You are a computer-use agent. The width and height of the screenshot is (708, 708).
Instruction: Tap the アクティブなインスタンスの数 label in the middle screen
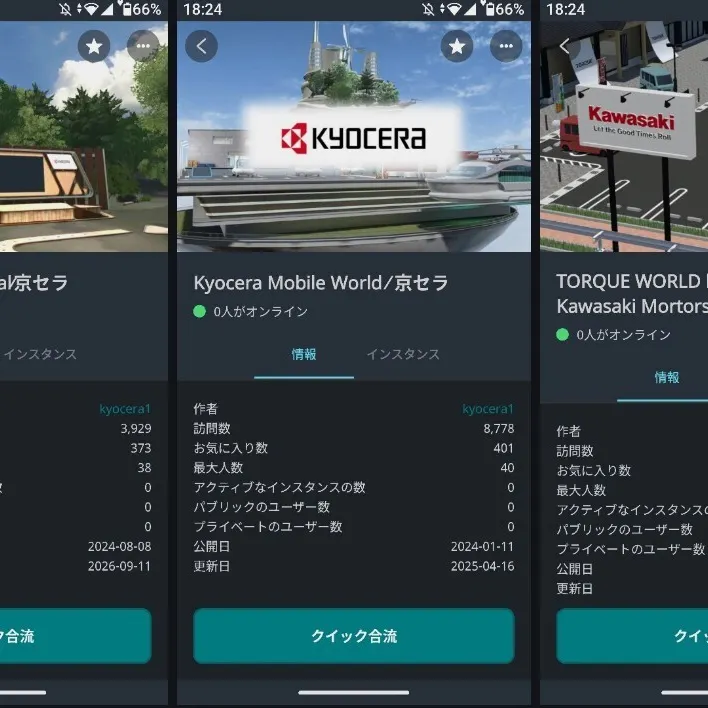click(x=279, y=487)
